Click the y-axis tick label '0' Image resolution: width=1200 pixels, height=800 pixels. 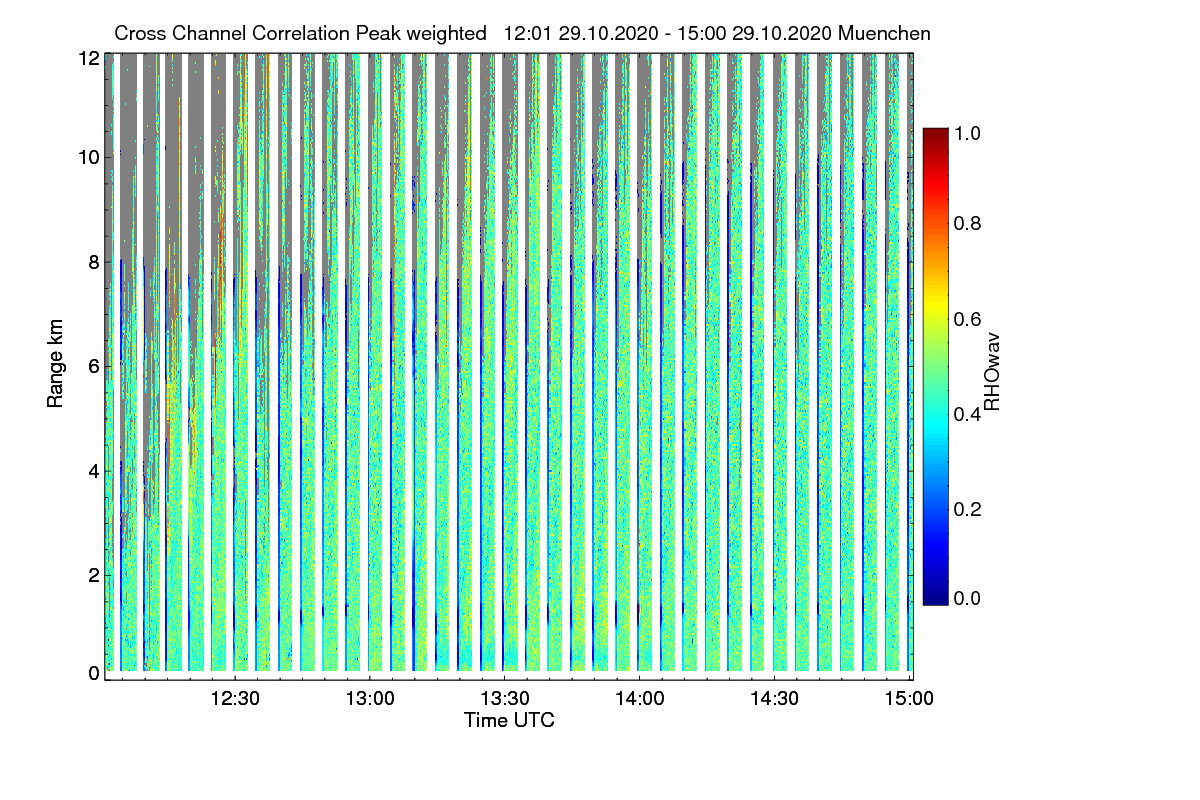tap(94, 673)
